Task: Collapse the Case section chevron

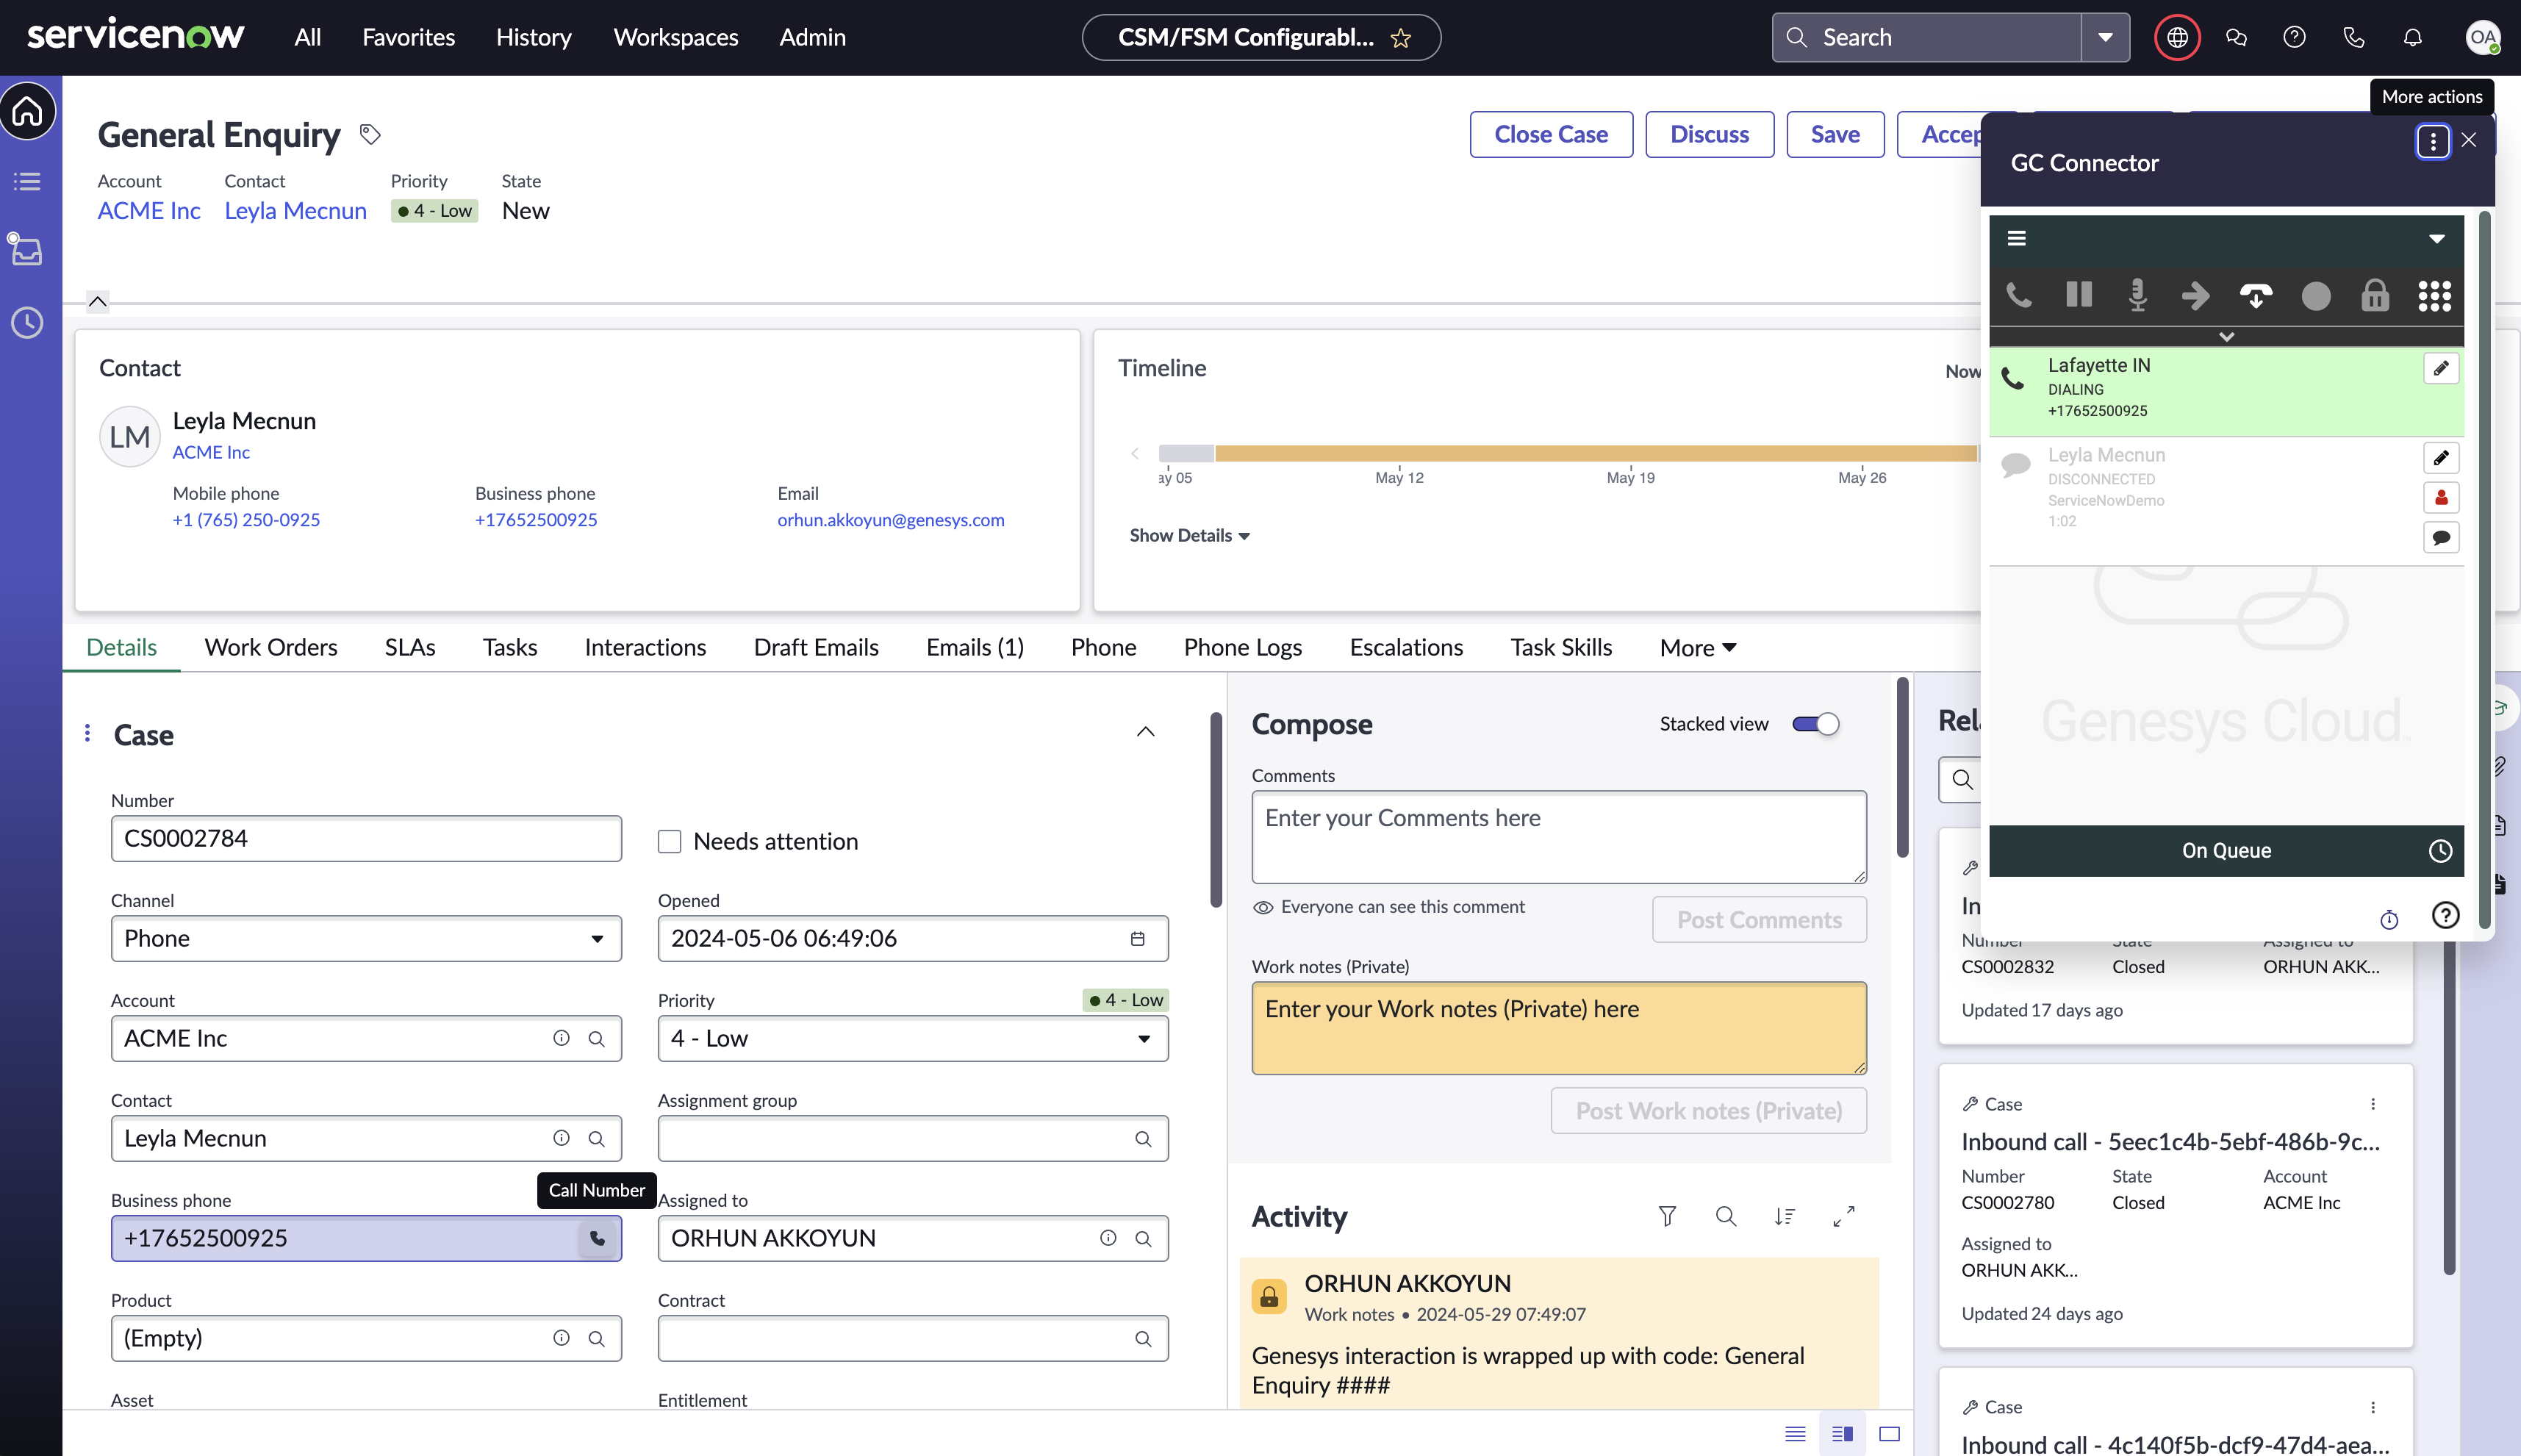Action: [1145, 733]
